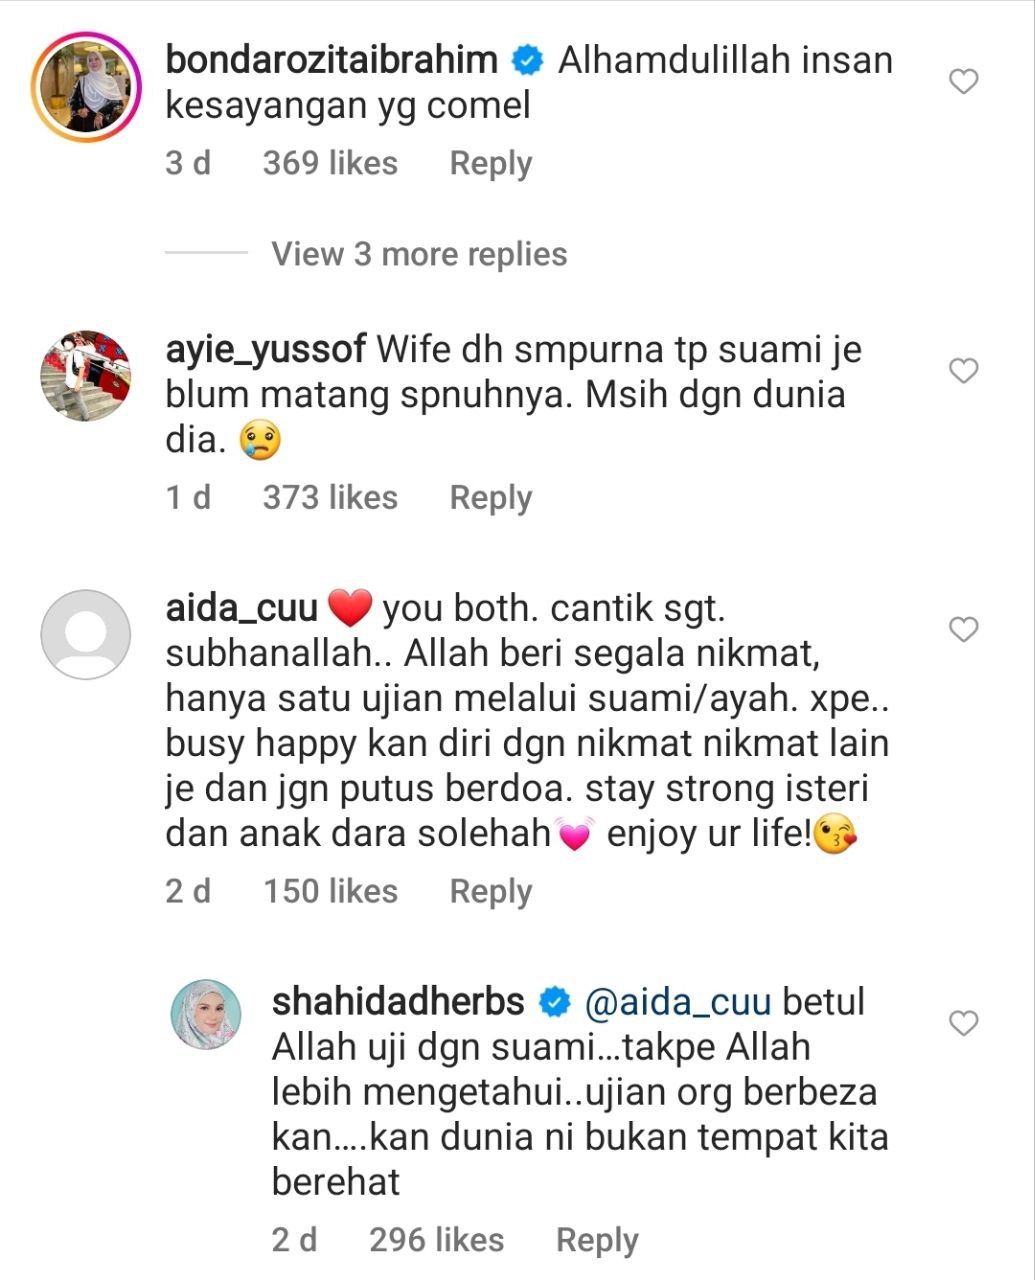Screen dimensions: 1035x1280
Task: Open the shahidadherbs username link
Action: point(398,1002)
